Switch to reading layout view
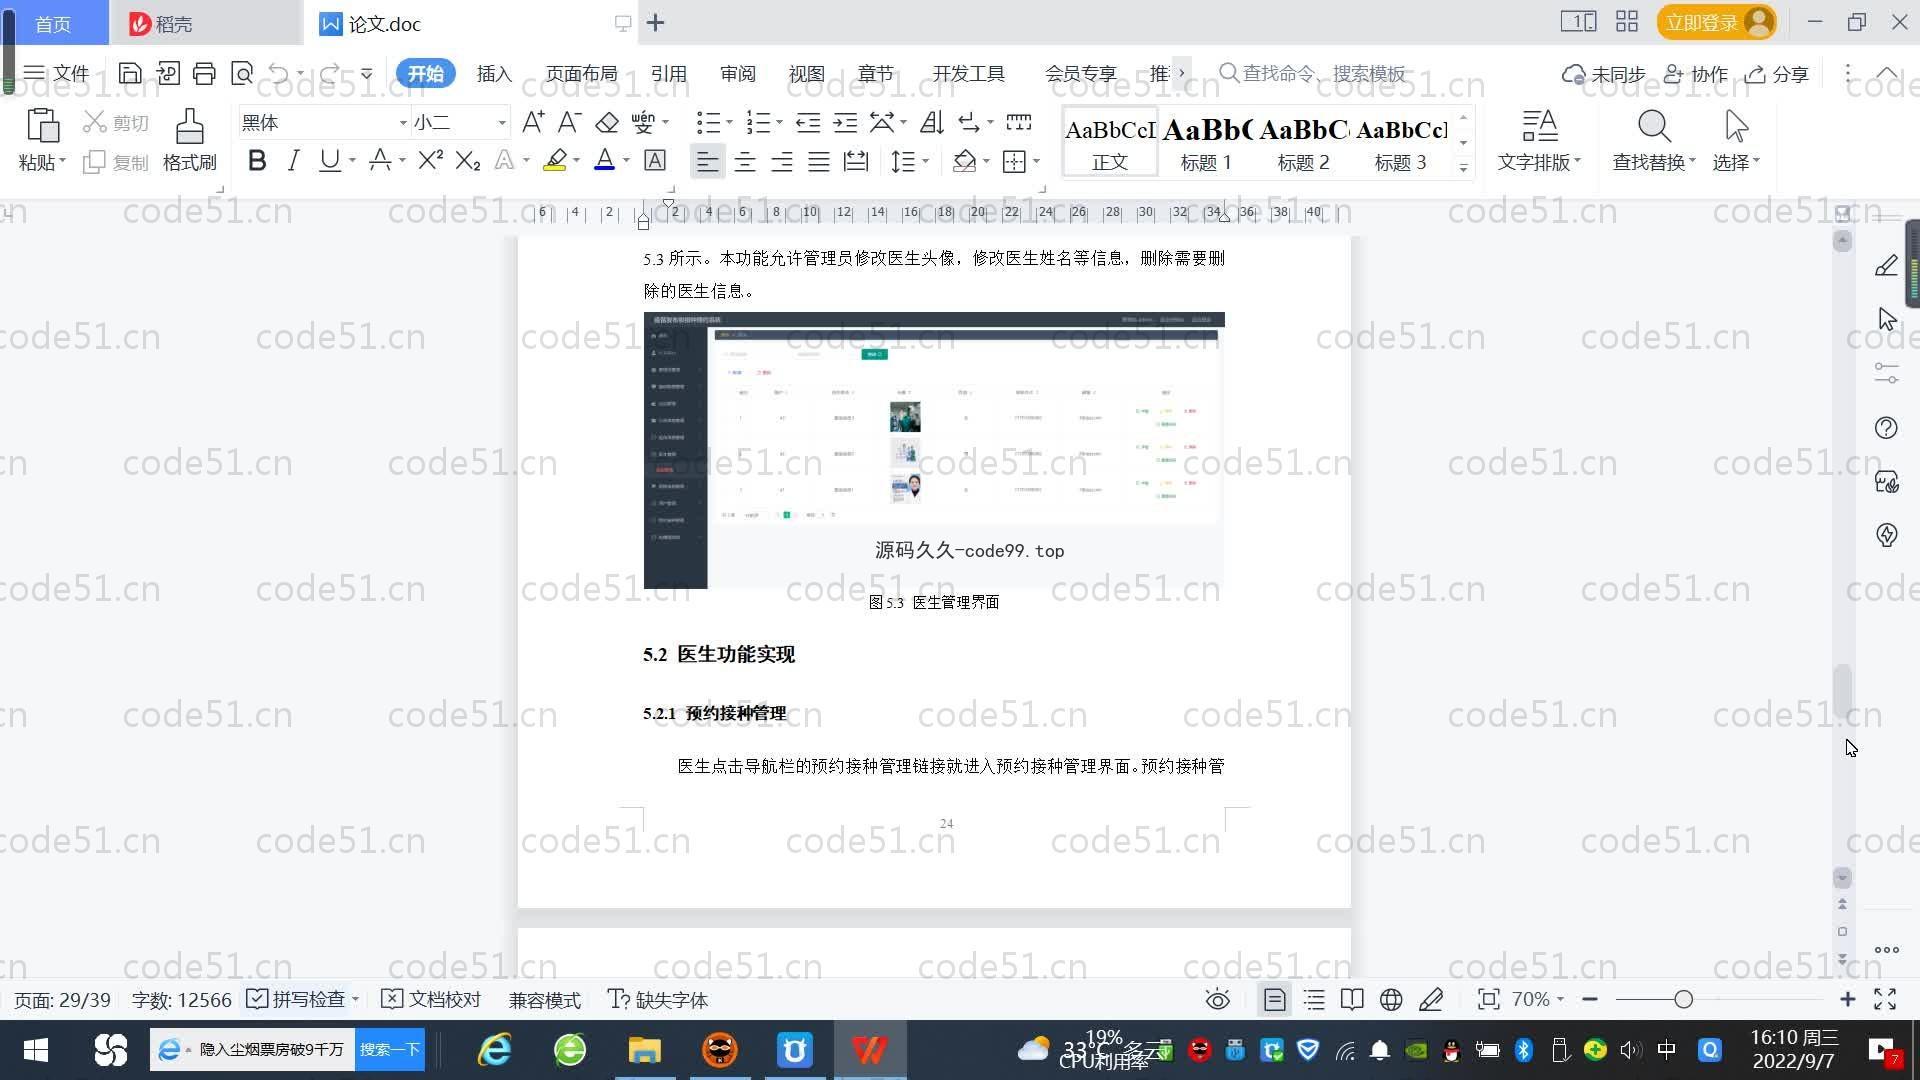 (x=1352, y=1000)
